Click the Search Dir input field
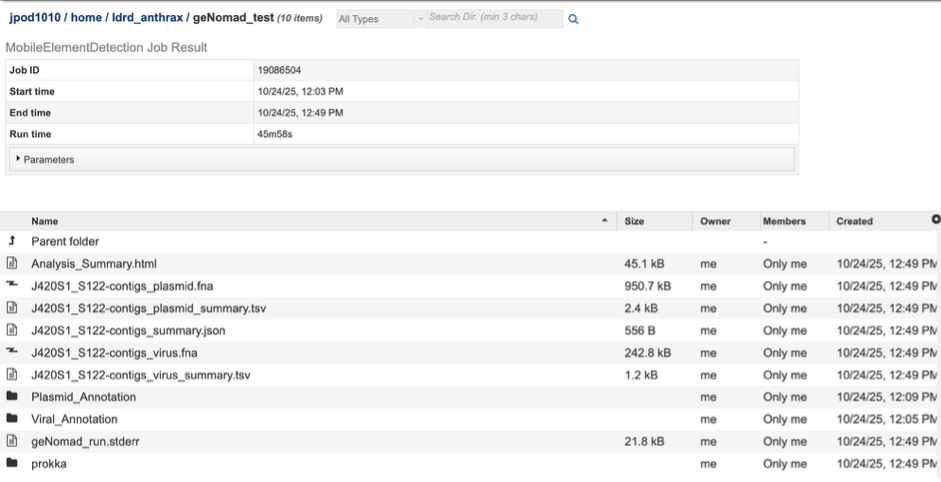This screenshot has height=482, width=941. coord(493,18)
